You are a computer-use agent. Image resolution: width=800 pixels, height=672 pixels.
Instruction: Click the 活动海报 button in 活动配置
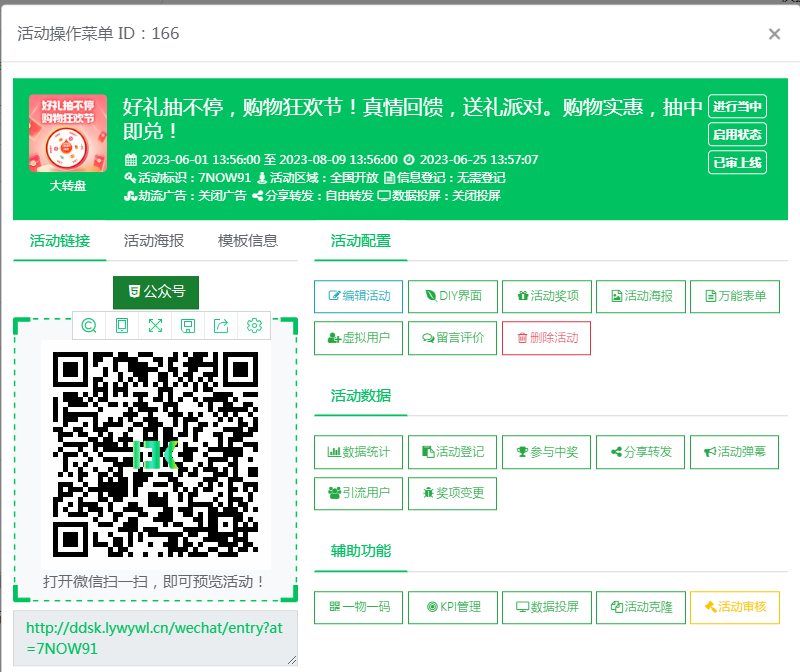click(641, 296)
